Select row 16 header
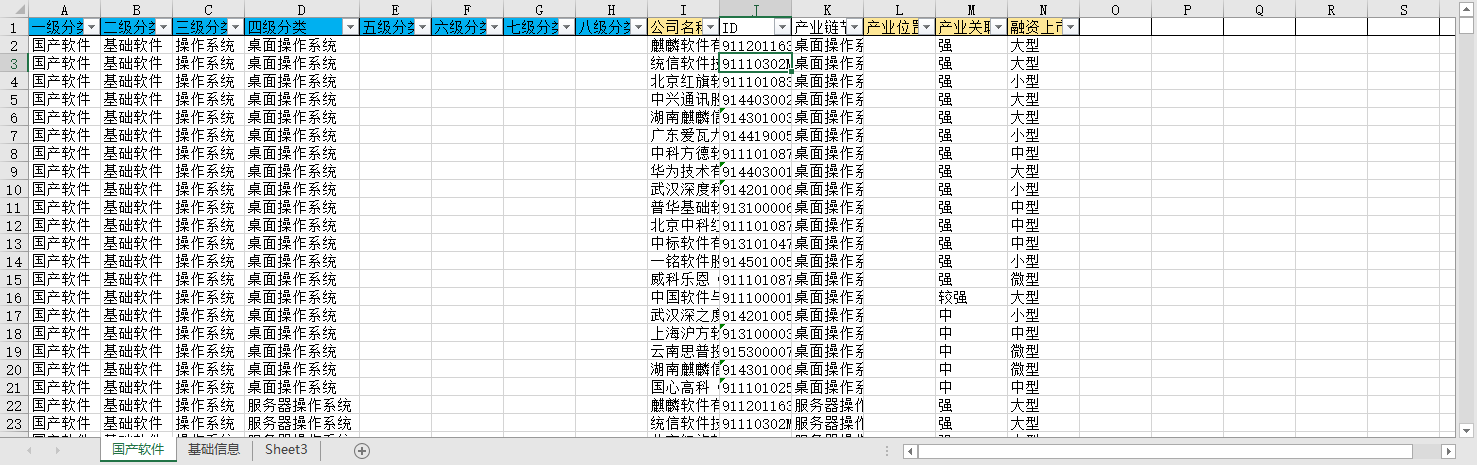This screenshot has height=465, width=1477. click(14, 297)
